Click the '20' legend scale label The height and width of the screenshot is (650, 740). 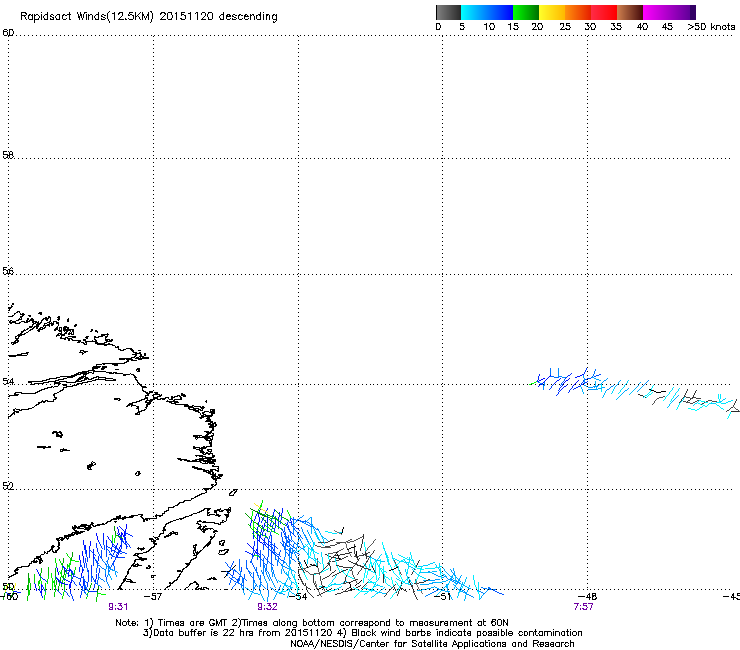(537, 27)
